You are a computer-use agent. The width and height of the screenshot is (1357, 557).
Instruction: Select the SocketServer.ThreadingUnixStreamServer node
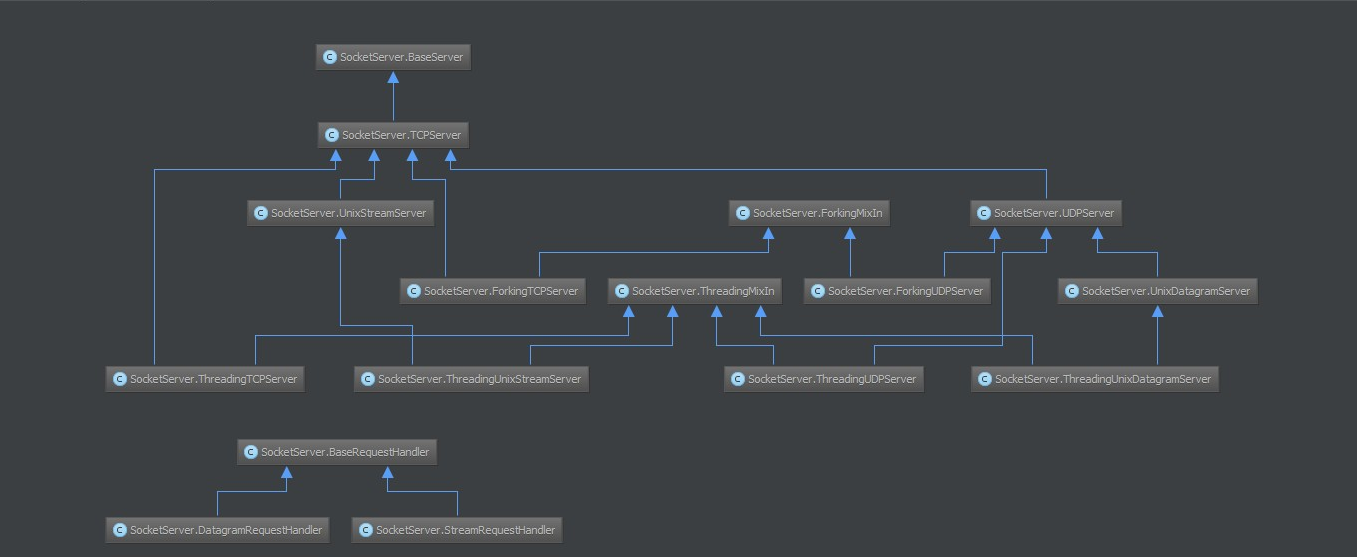click(x=471, y=379)
